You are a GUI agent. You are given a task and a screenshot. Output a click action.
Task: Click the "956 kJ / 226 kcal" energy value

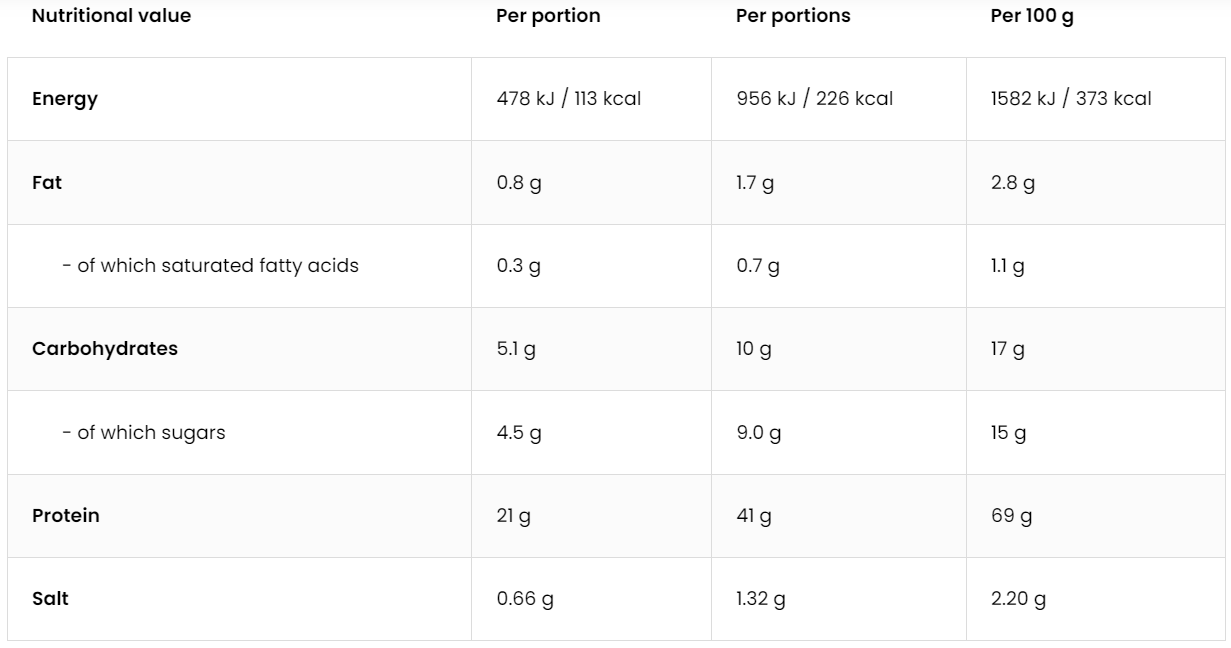coord(815,99)
